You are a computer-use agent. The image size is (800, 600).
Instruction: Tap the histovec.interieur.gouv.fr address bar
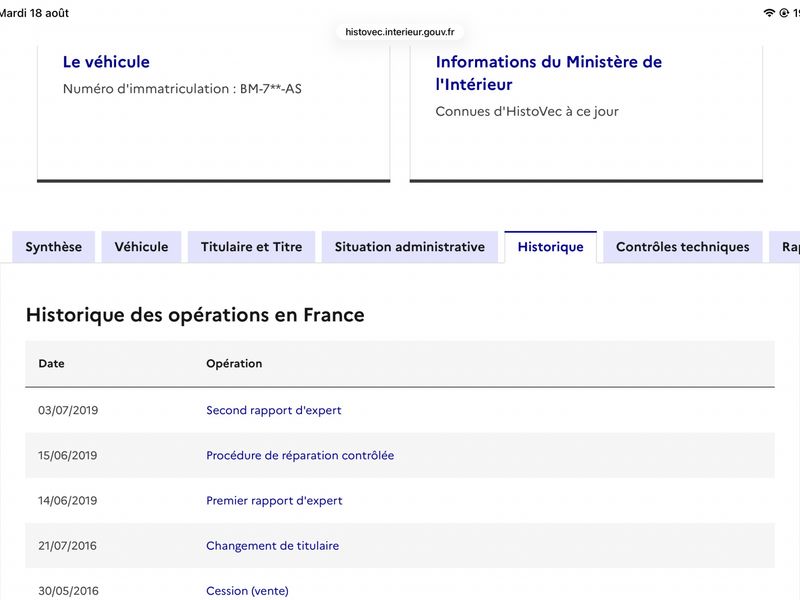399,32
